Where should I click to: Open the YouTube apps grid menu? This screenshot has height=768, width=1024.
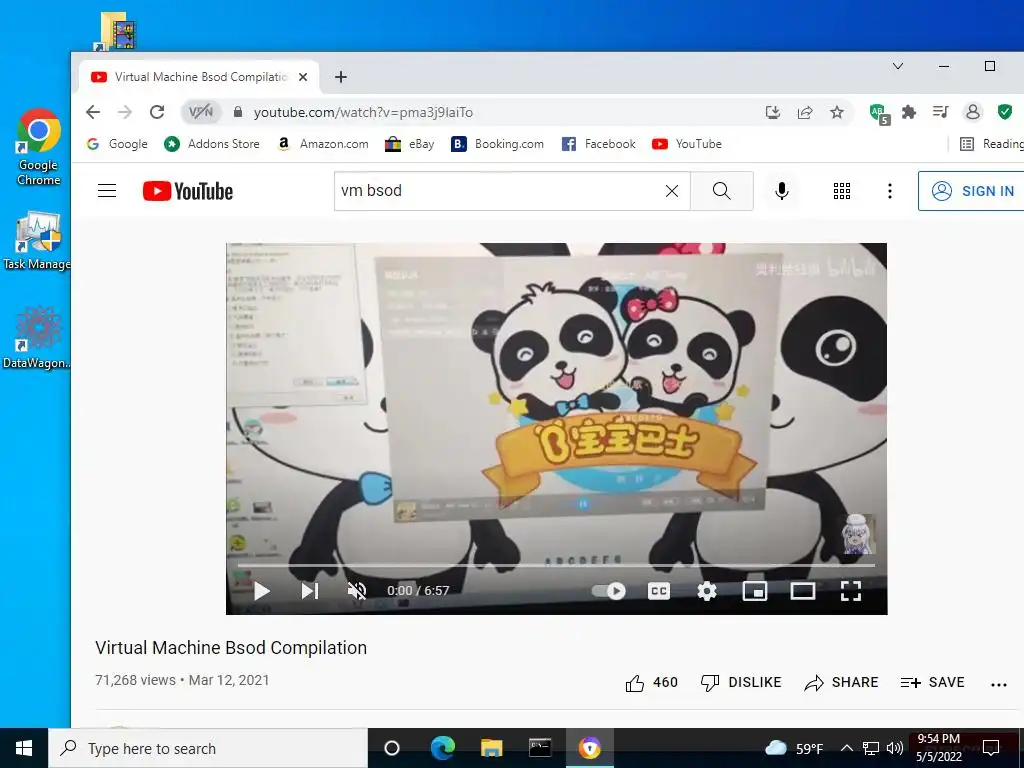(842, 191)
